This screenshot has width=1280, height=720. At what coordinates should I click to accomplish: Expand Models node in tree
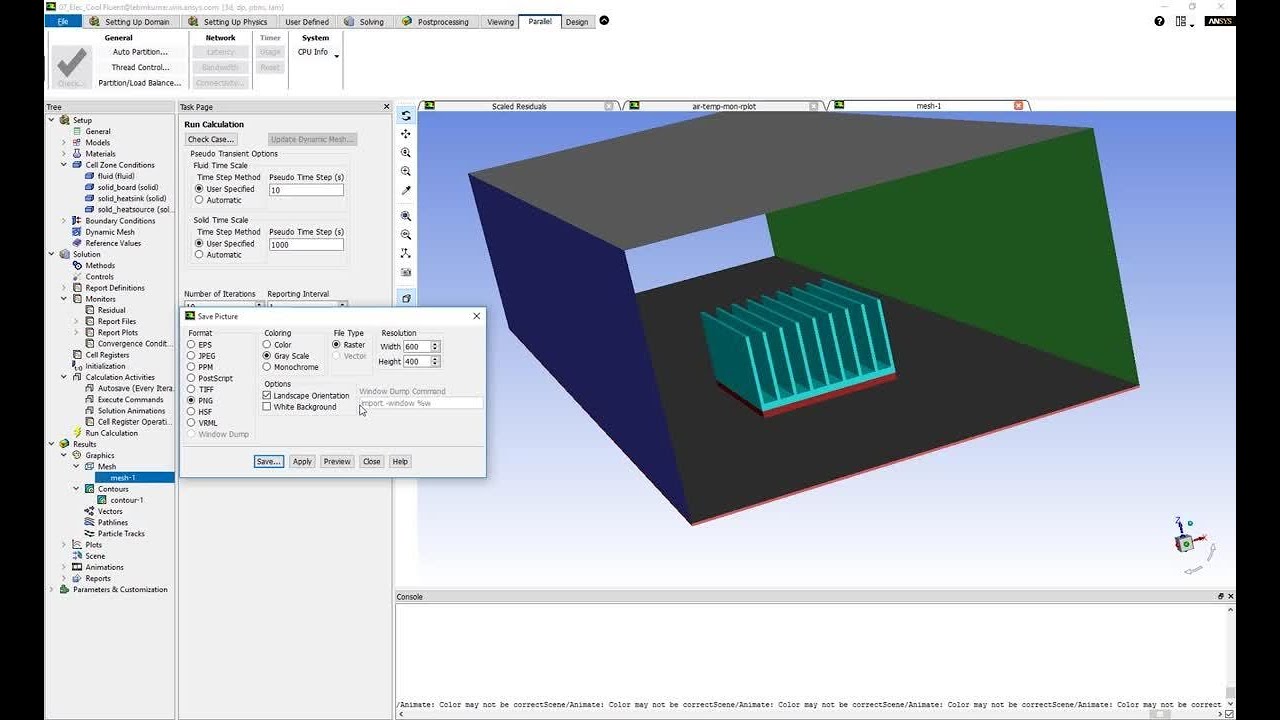(64, 143)
